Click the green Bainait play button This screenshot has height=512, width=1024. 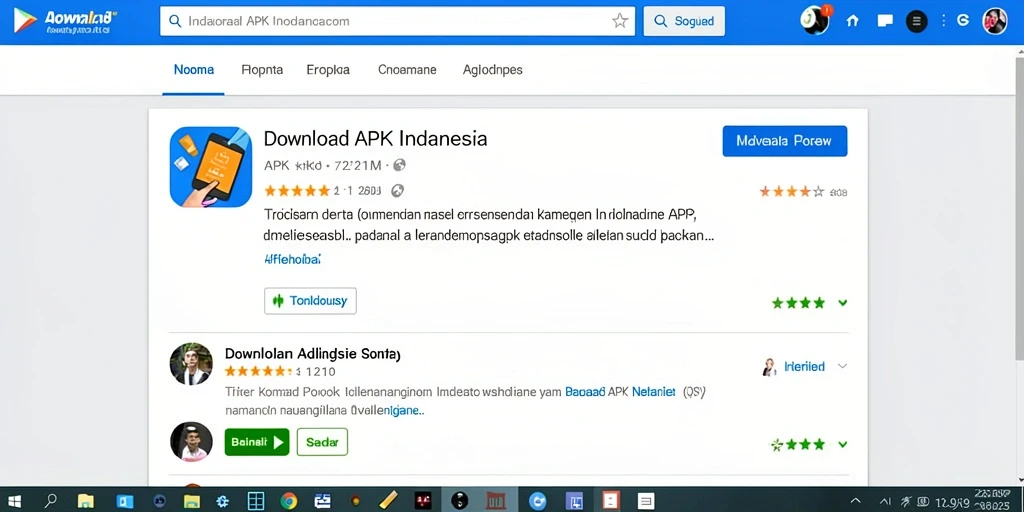pyautogui.click(x=257, y=442)
